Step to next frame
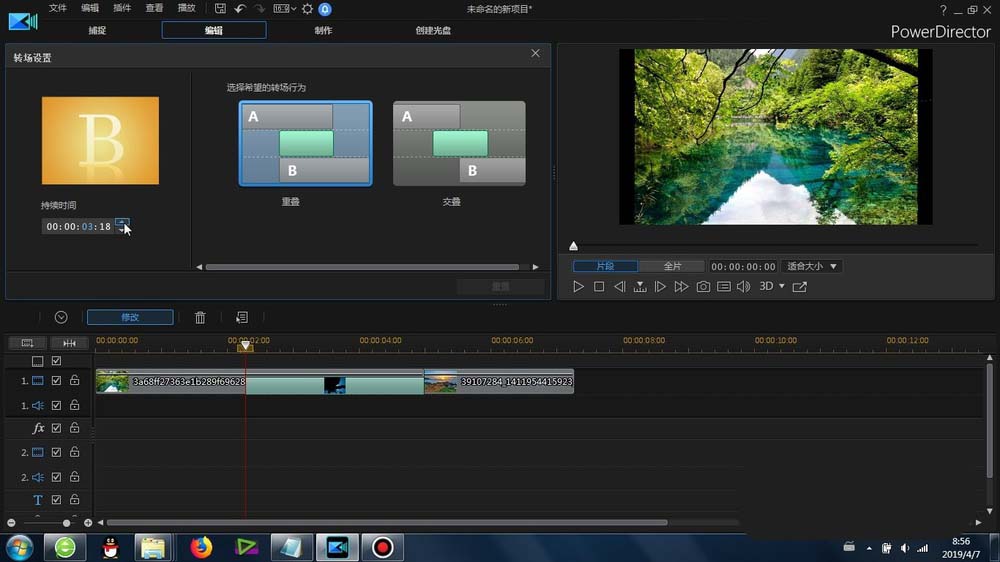This screenshot has height=562, width=1000. (660, 286)
